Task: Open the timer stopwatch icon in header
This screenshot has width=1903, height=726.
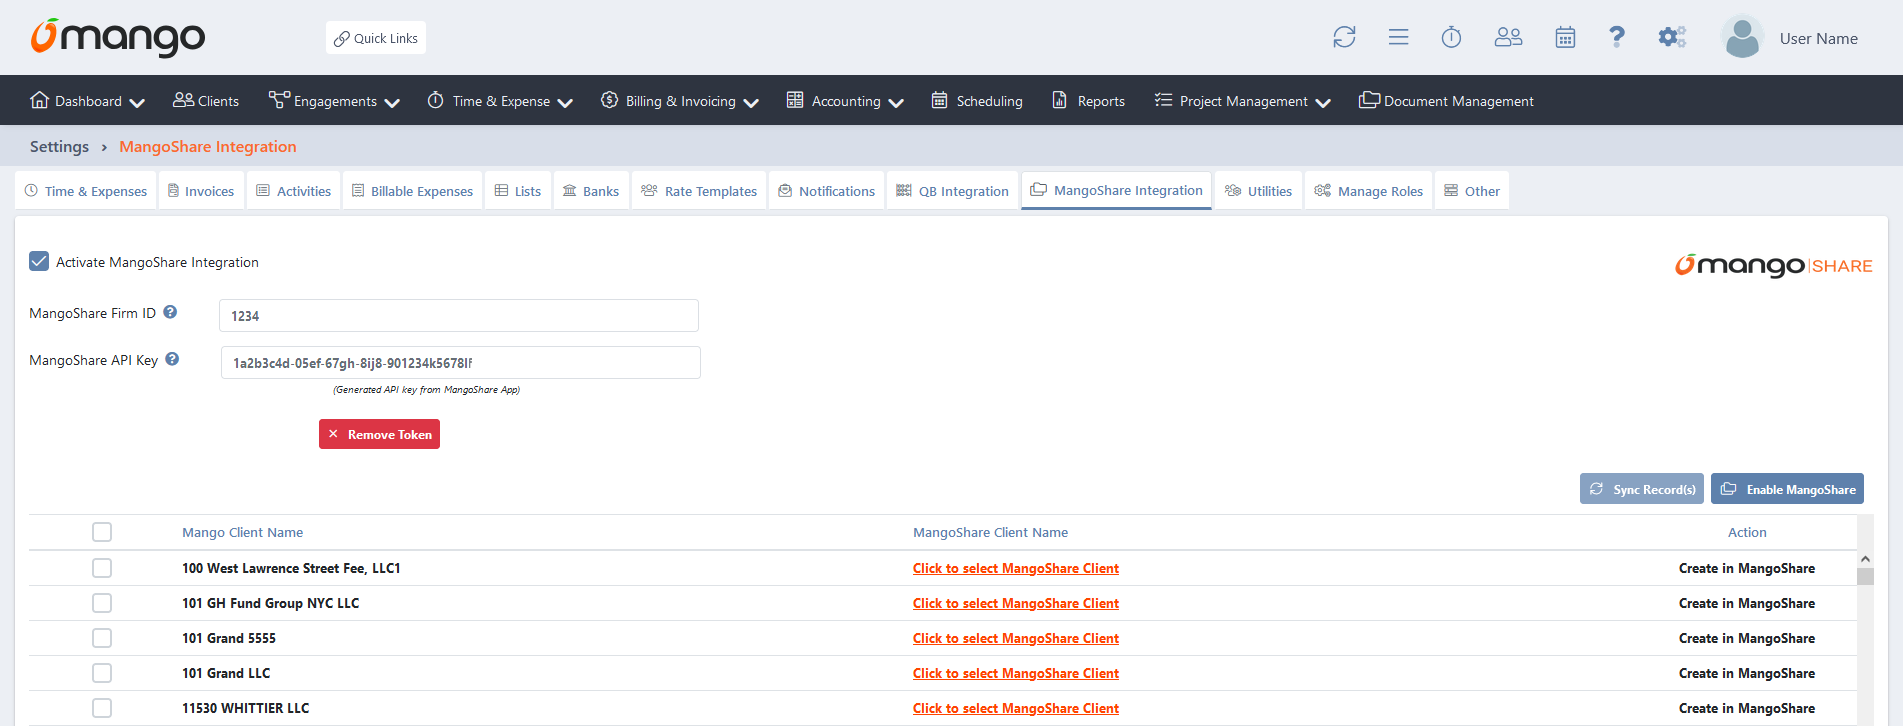Action: tap(1451, 37)
